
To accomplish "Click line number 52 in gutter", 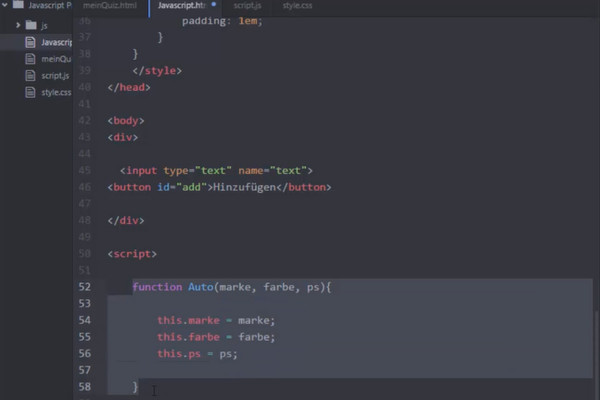I will [x=85, y=287].
